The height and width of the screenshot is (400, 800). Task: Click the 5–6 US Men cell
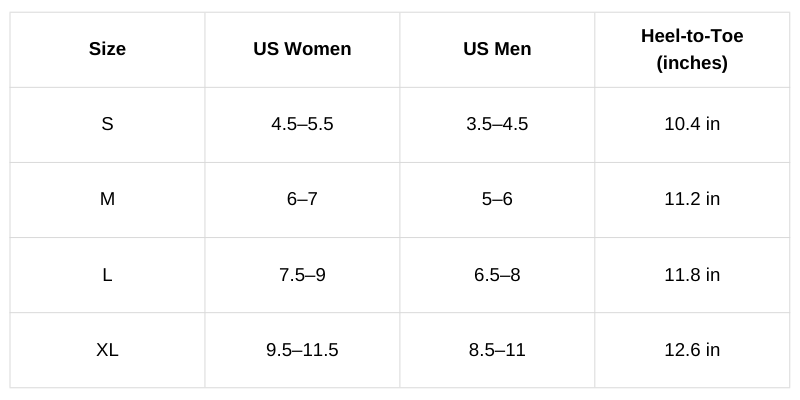pyautogui.click(x=497, y=199)
